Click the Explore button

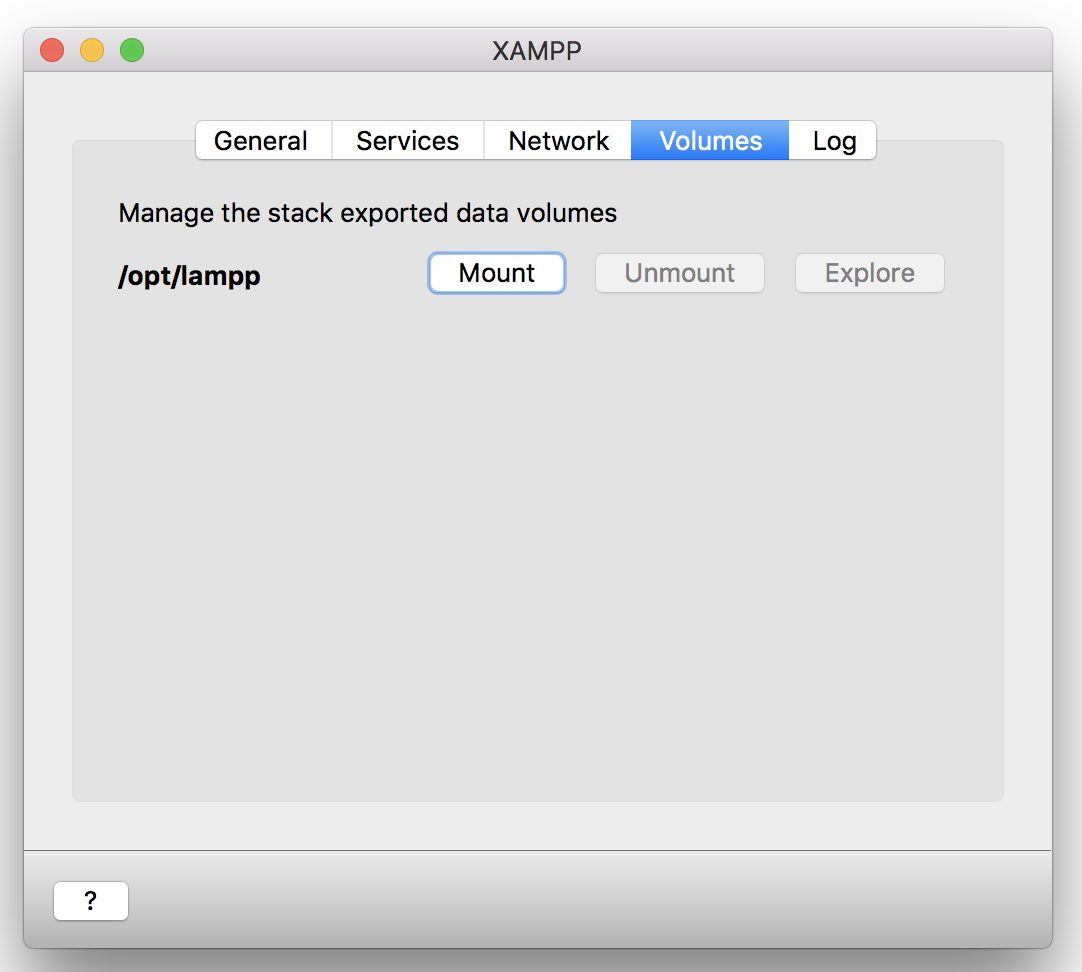[x=869, y=273]
